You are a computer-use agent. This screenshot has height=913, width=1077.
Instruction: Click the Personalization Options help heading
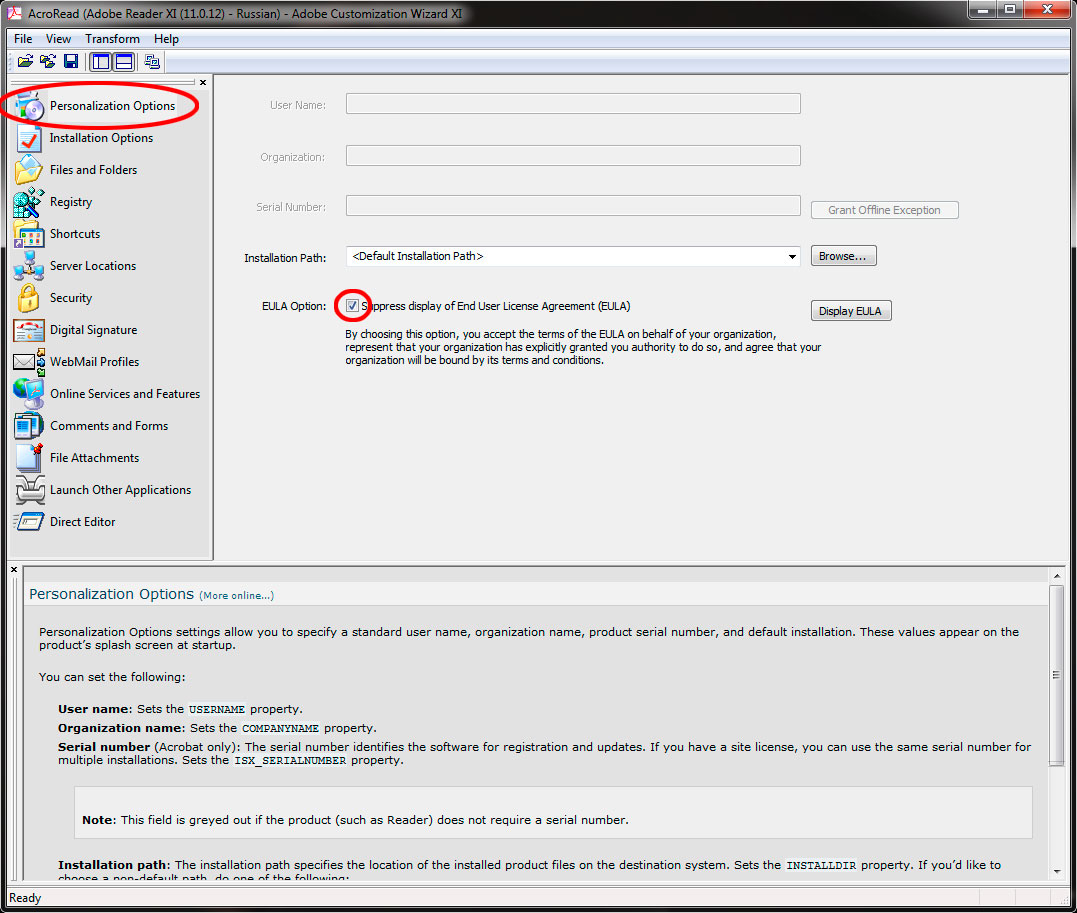(111, 594)
